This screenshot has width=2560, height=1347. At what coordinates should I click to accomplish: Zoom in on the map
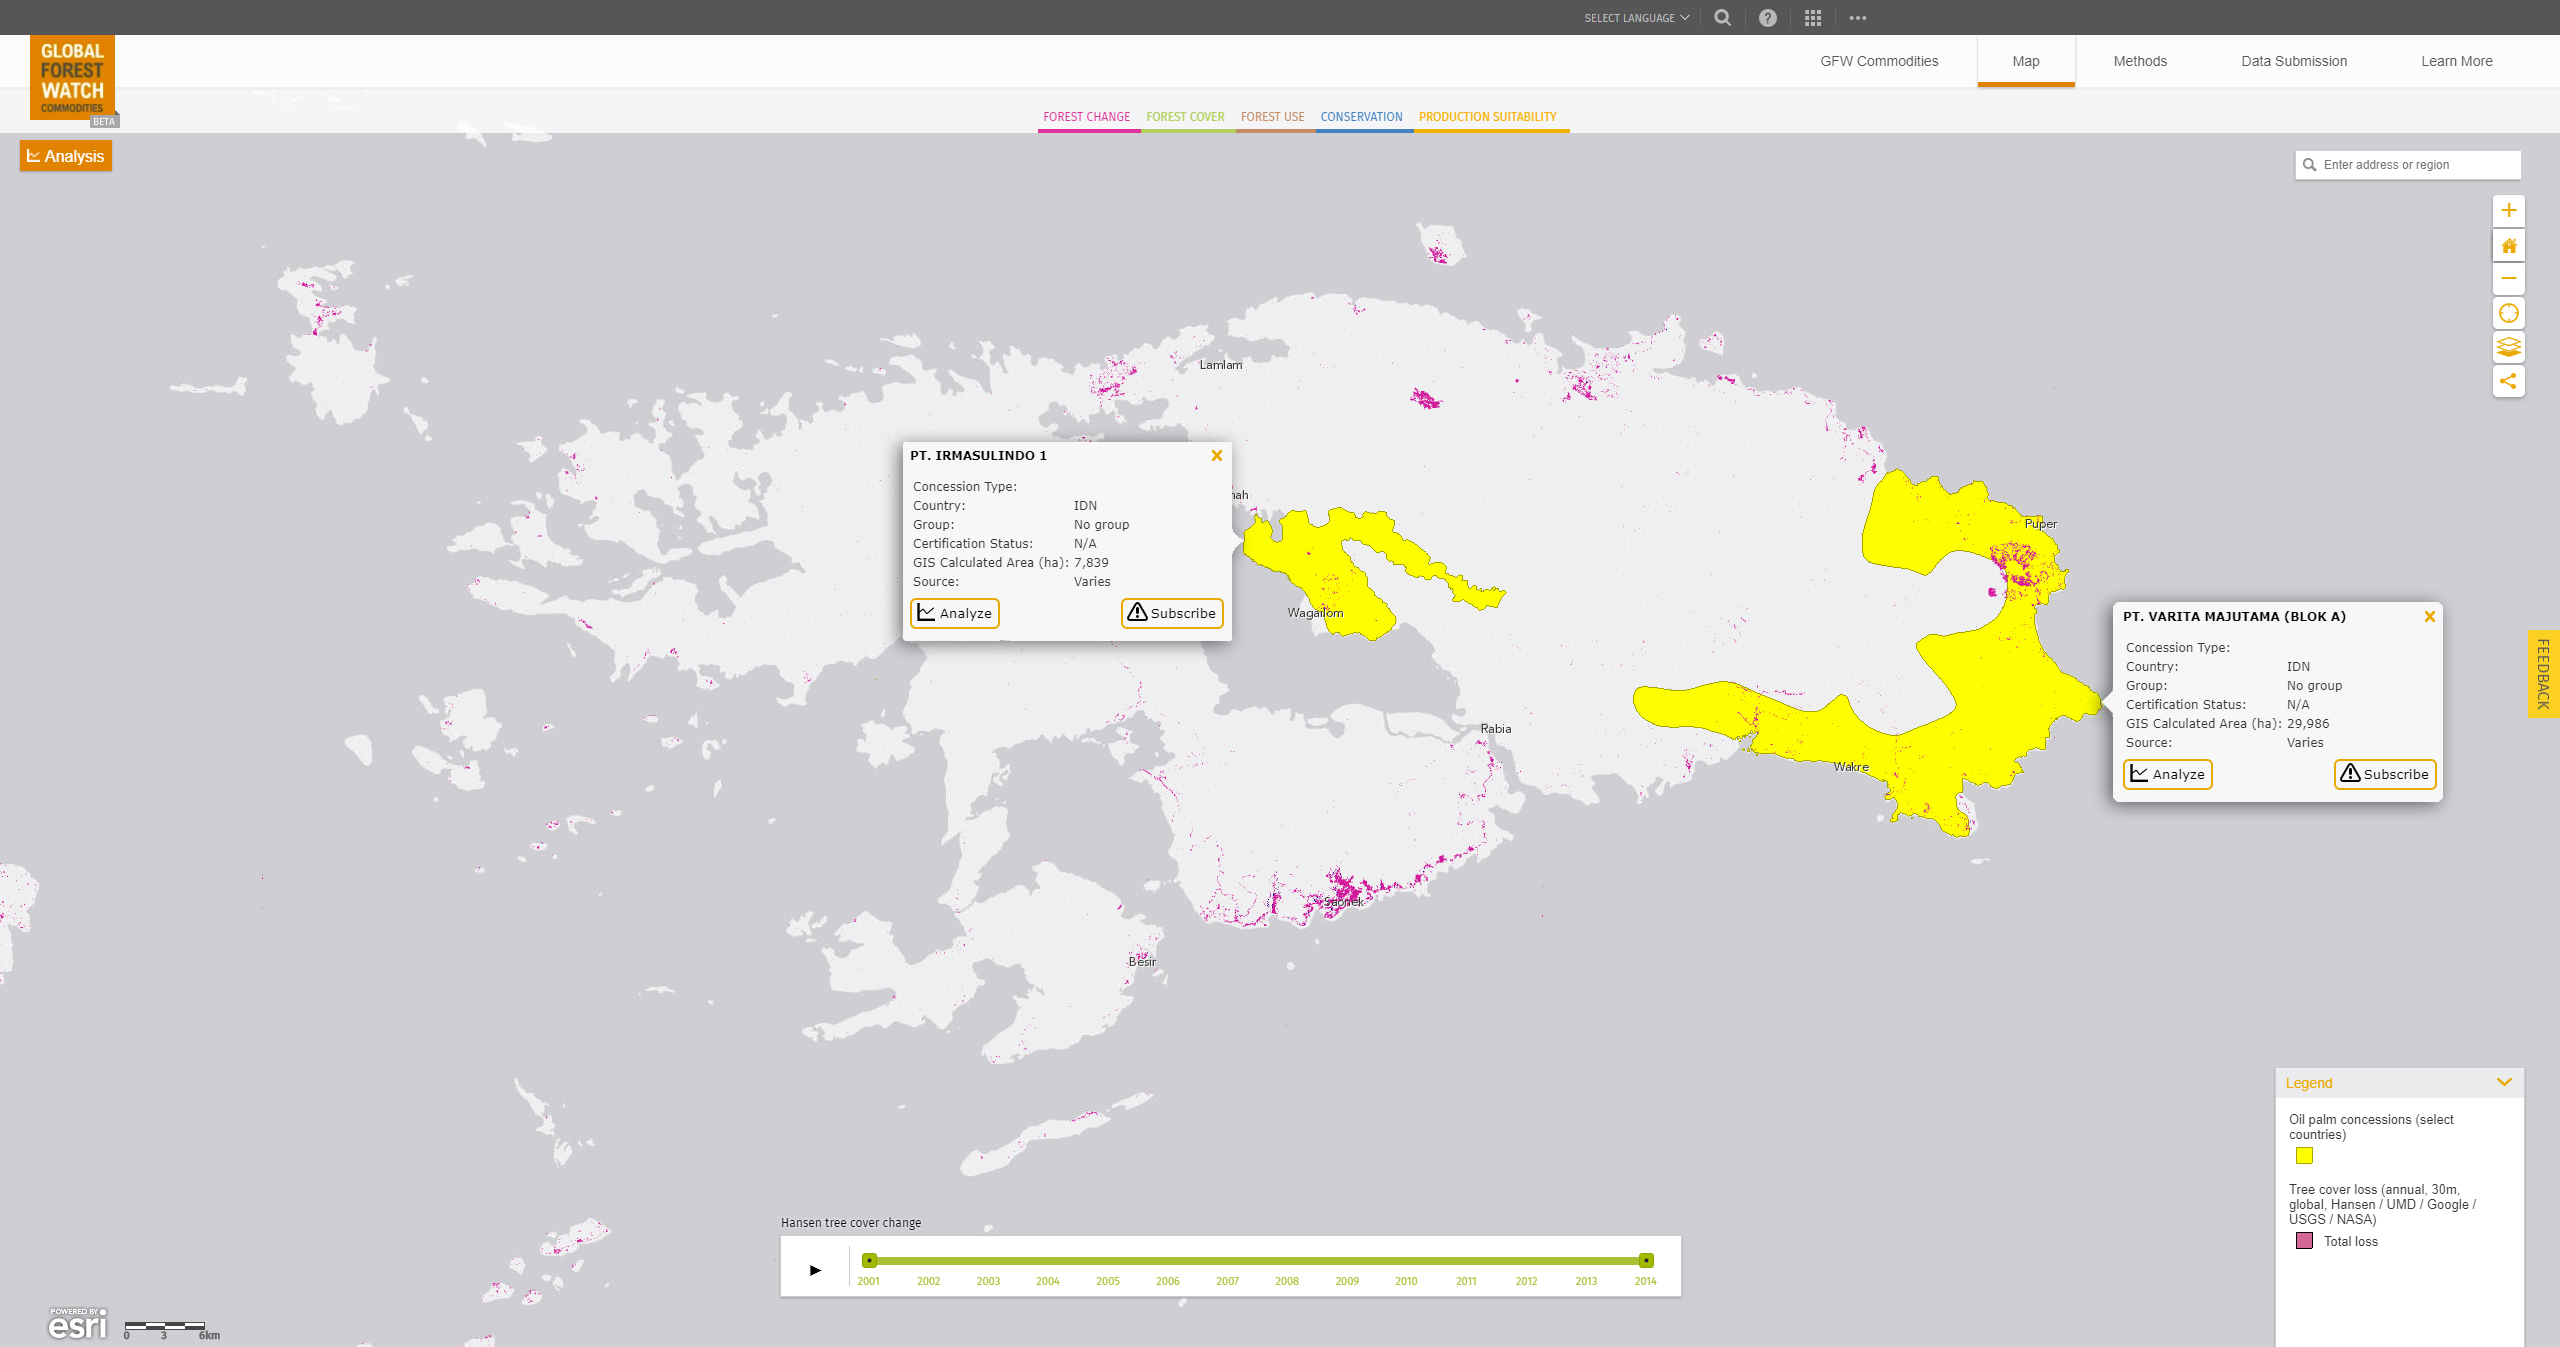coord(2508,211)
